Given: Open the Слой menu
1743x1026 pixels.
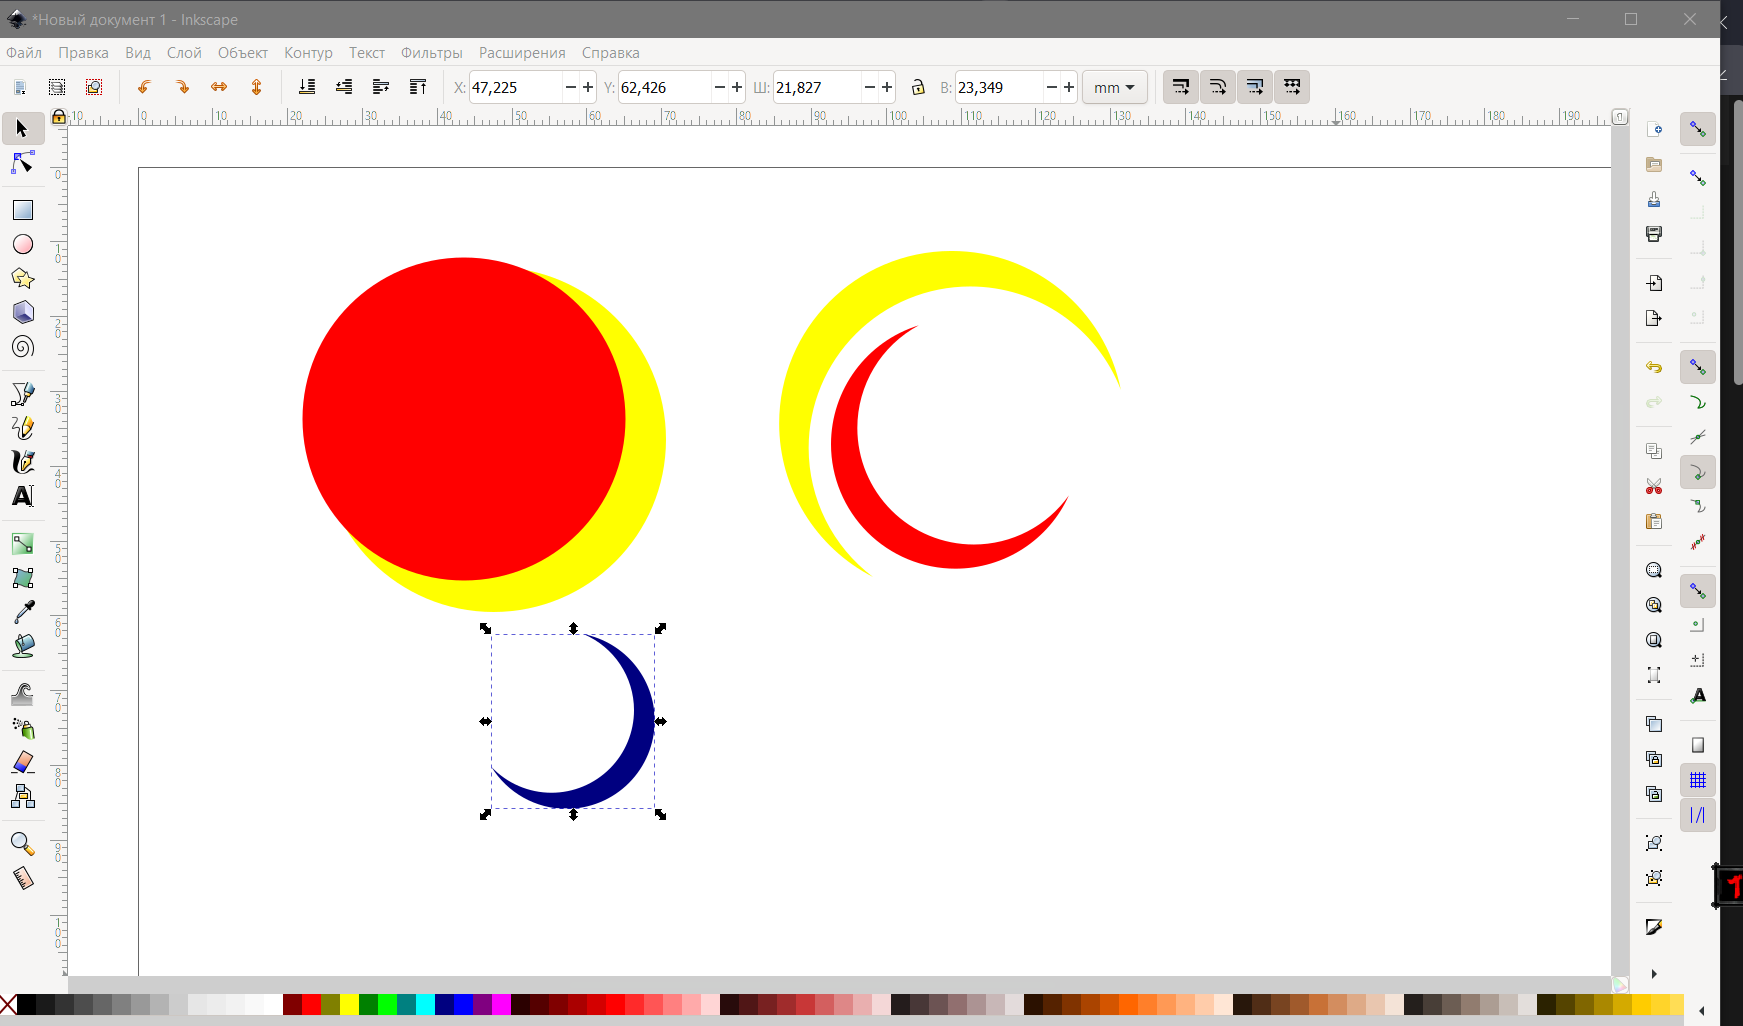Looking at the screenshot, I should click(x=184, y=53).
